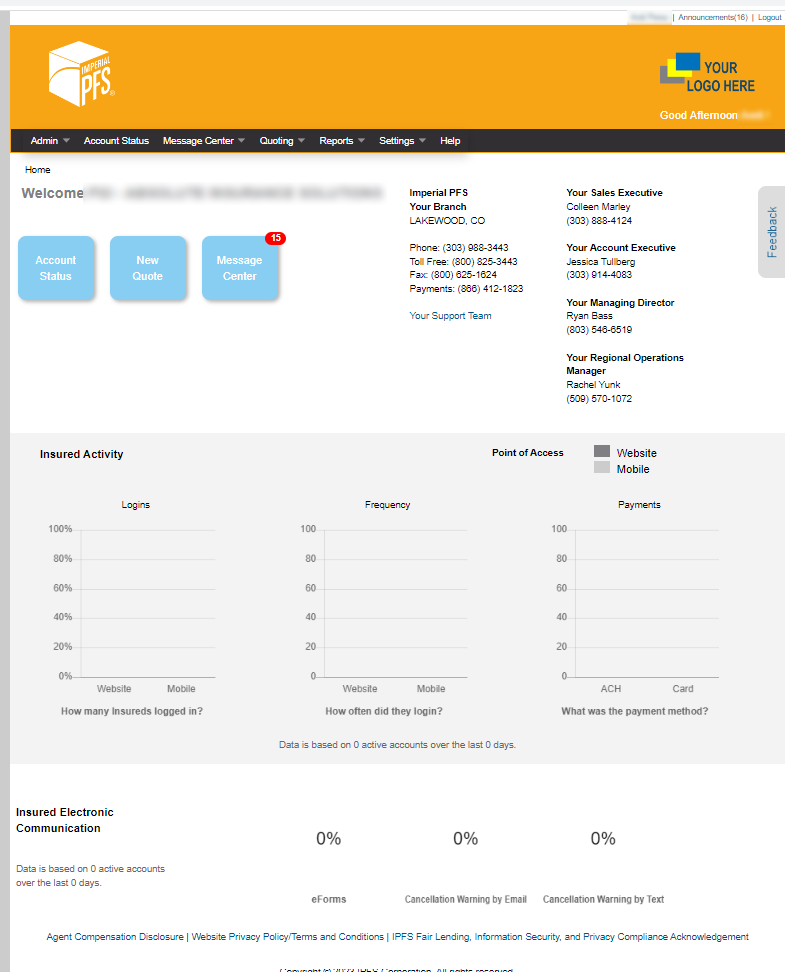Expand the Admin dropdown arrow
Image resolution: width=785 pixels, height=972 pixels.
point(66,141)
